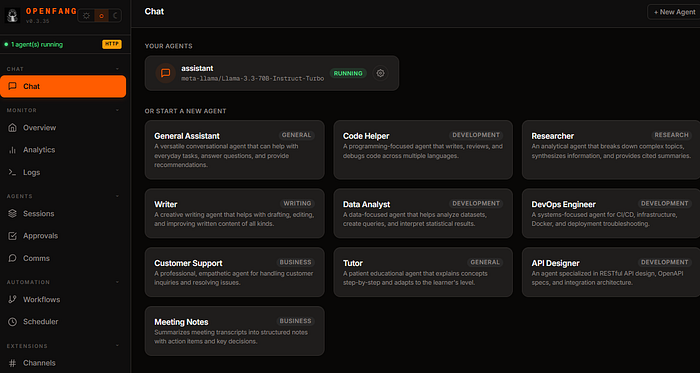700x373 pixels.
Task: Open the Overview page
Action: (x=63, y=128)
